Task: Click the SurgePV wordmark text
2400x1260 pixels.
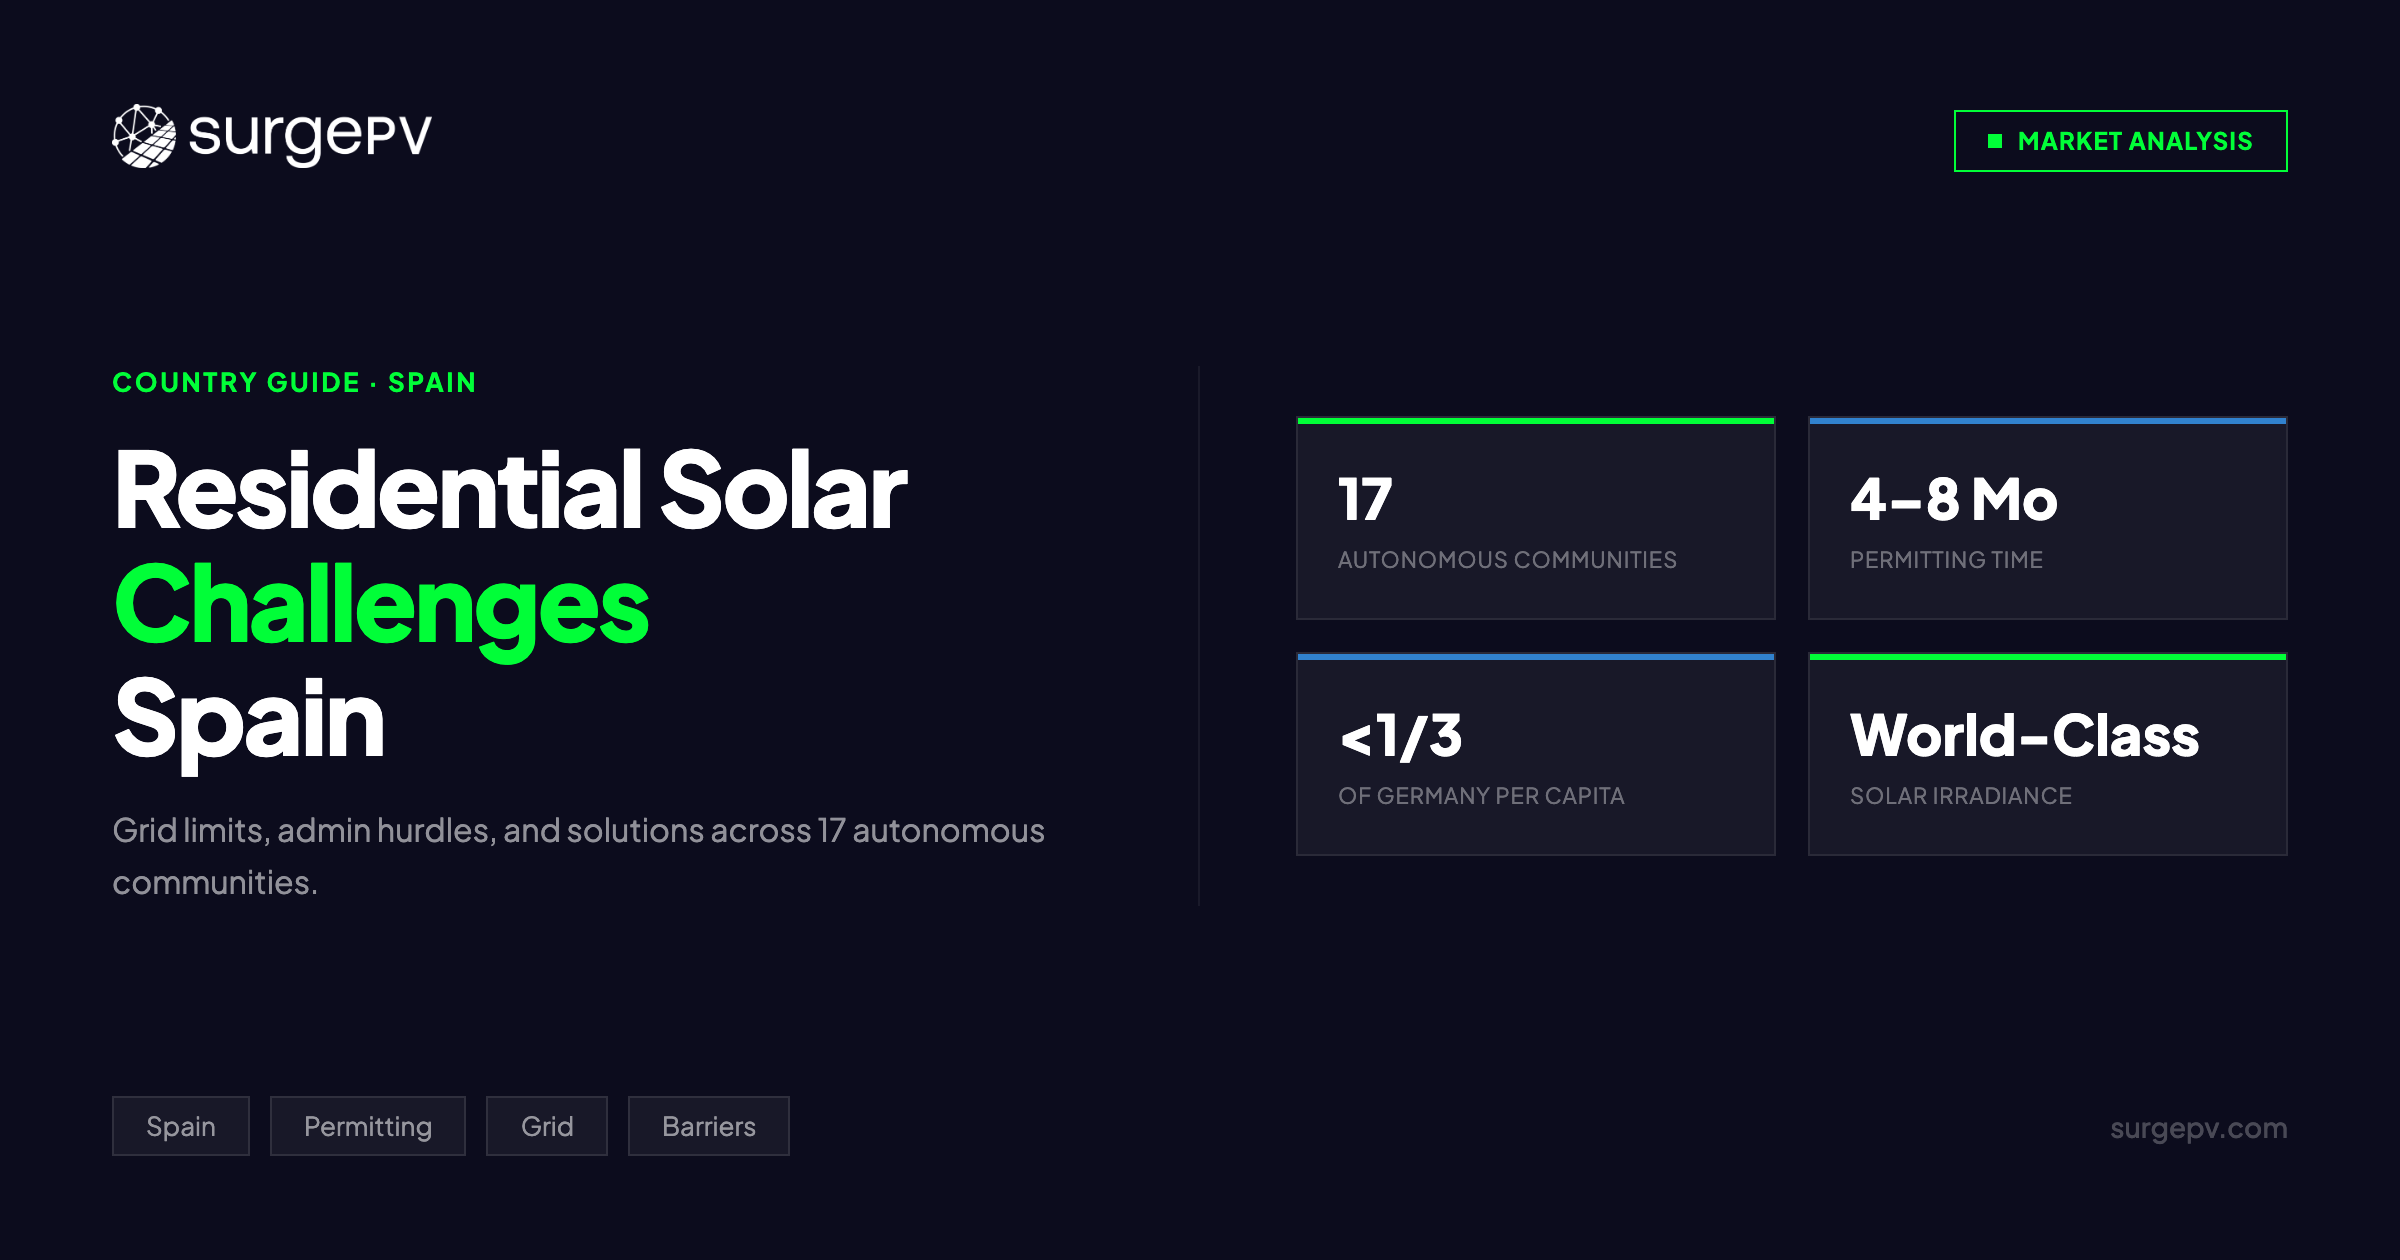Action: tap(310, 138)
